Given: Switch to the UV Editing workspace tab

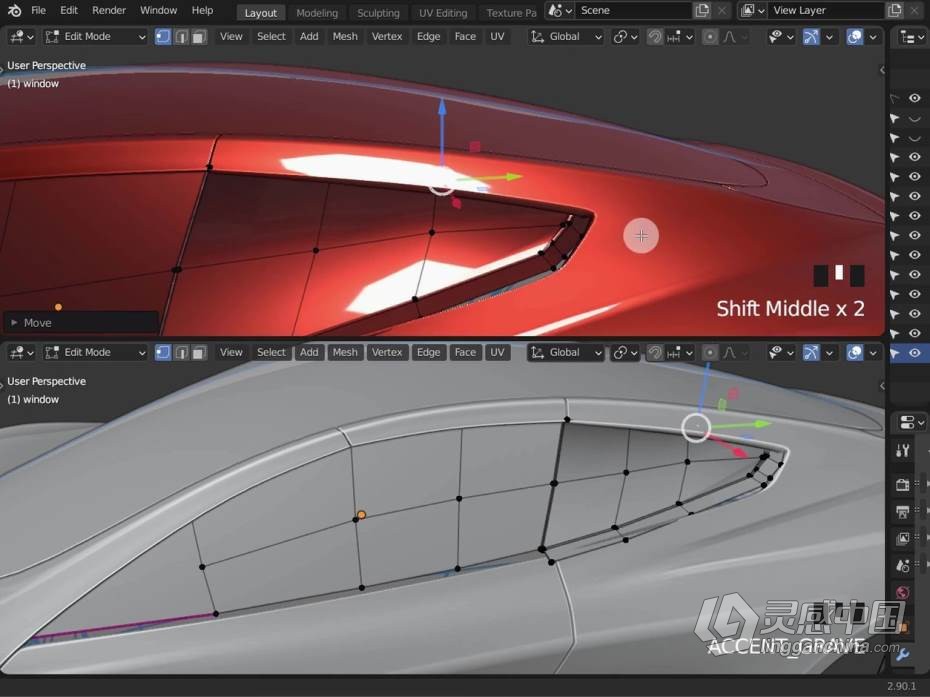Looking at the screenshot, I should [x=443, y=12].
